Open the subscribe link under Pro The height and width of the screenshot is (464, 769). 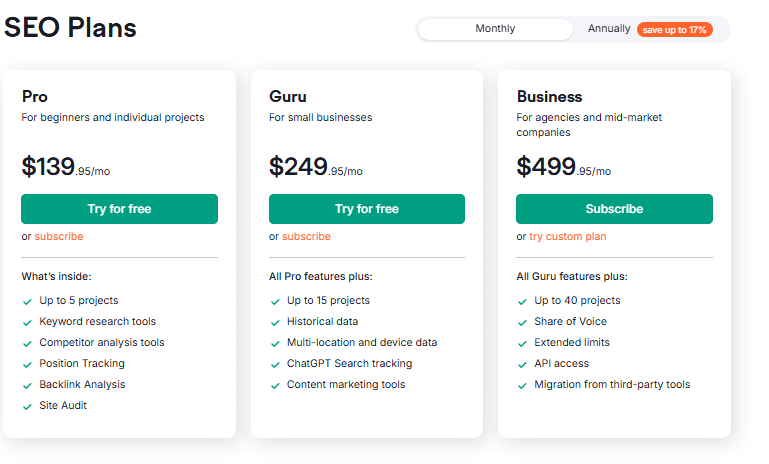pos(59,236)
